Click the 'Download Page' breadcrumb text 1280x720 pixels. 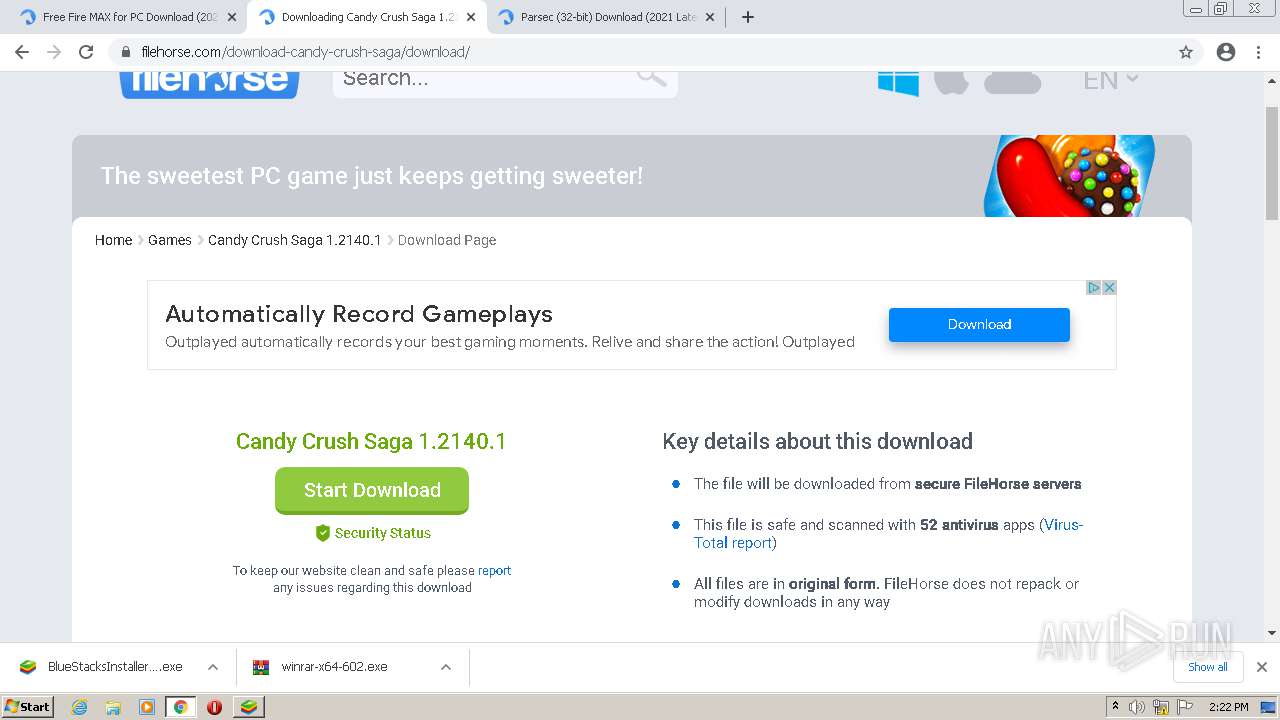447,240
